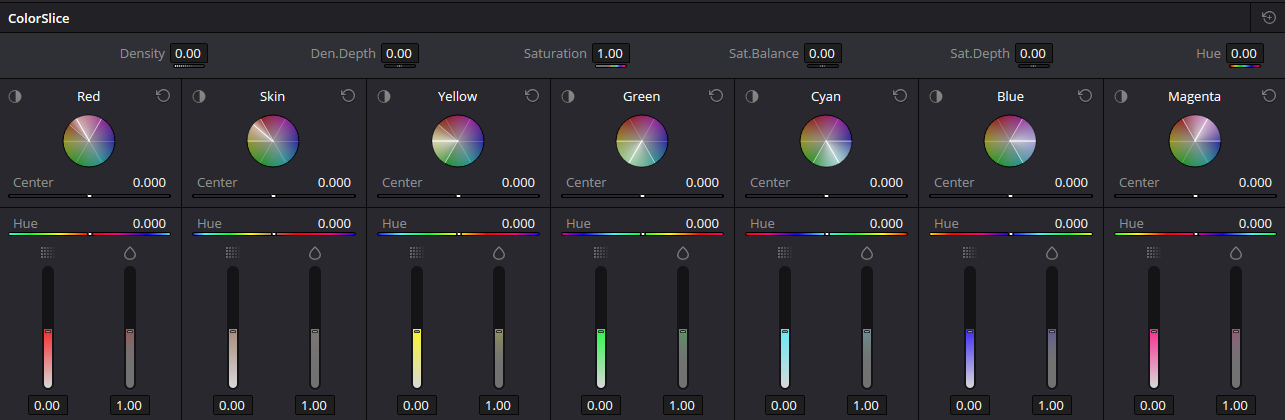Click the Blue Center value 0.000
1285x420 pixels.
pos(1071,183)
